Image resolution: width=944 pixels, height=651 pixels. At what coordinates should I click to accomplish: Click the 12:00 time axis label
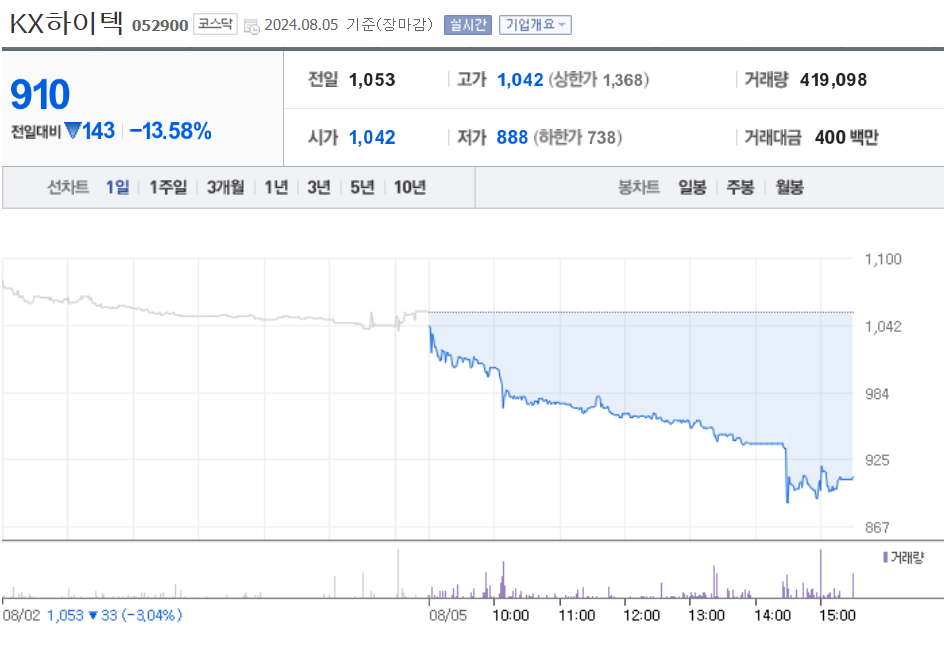click(x=641, y=615)
